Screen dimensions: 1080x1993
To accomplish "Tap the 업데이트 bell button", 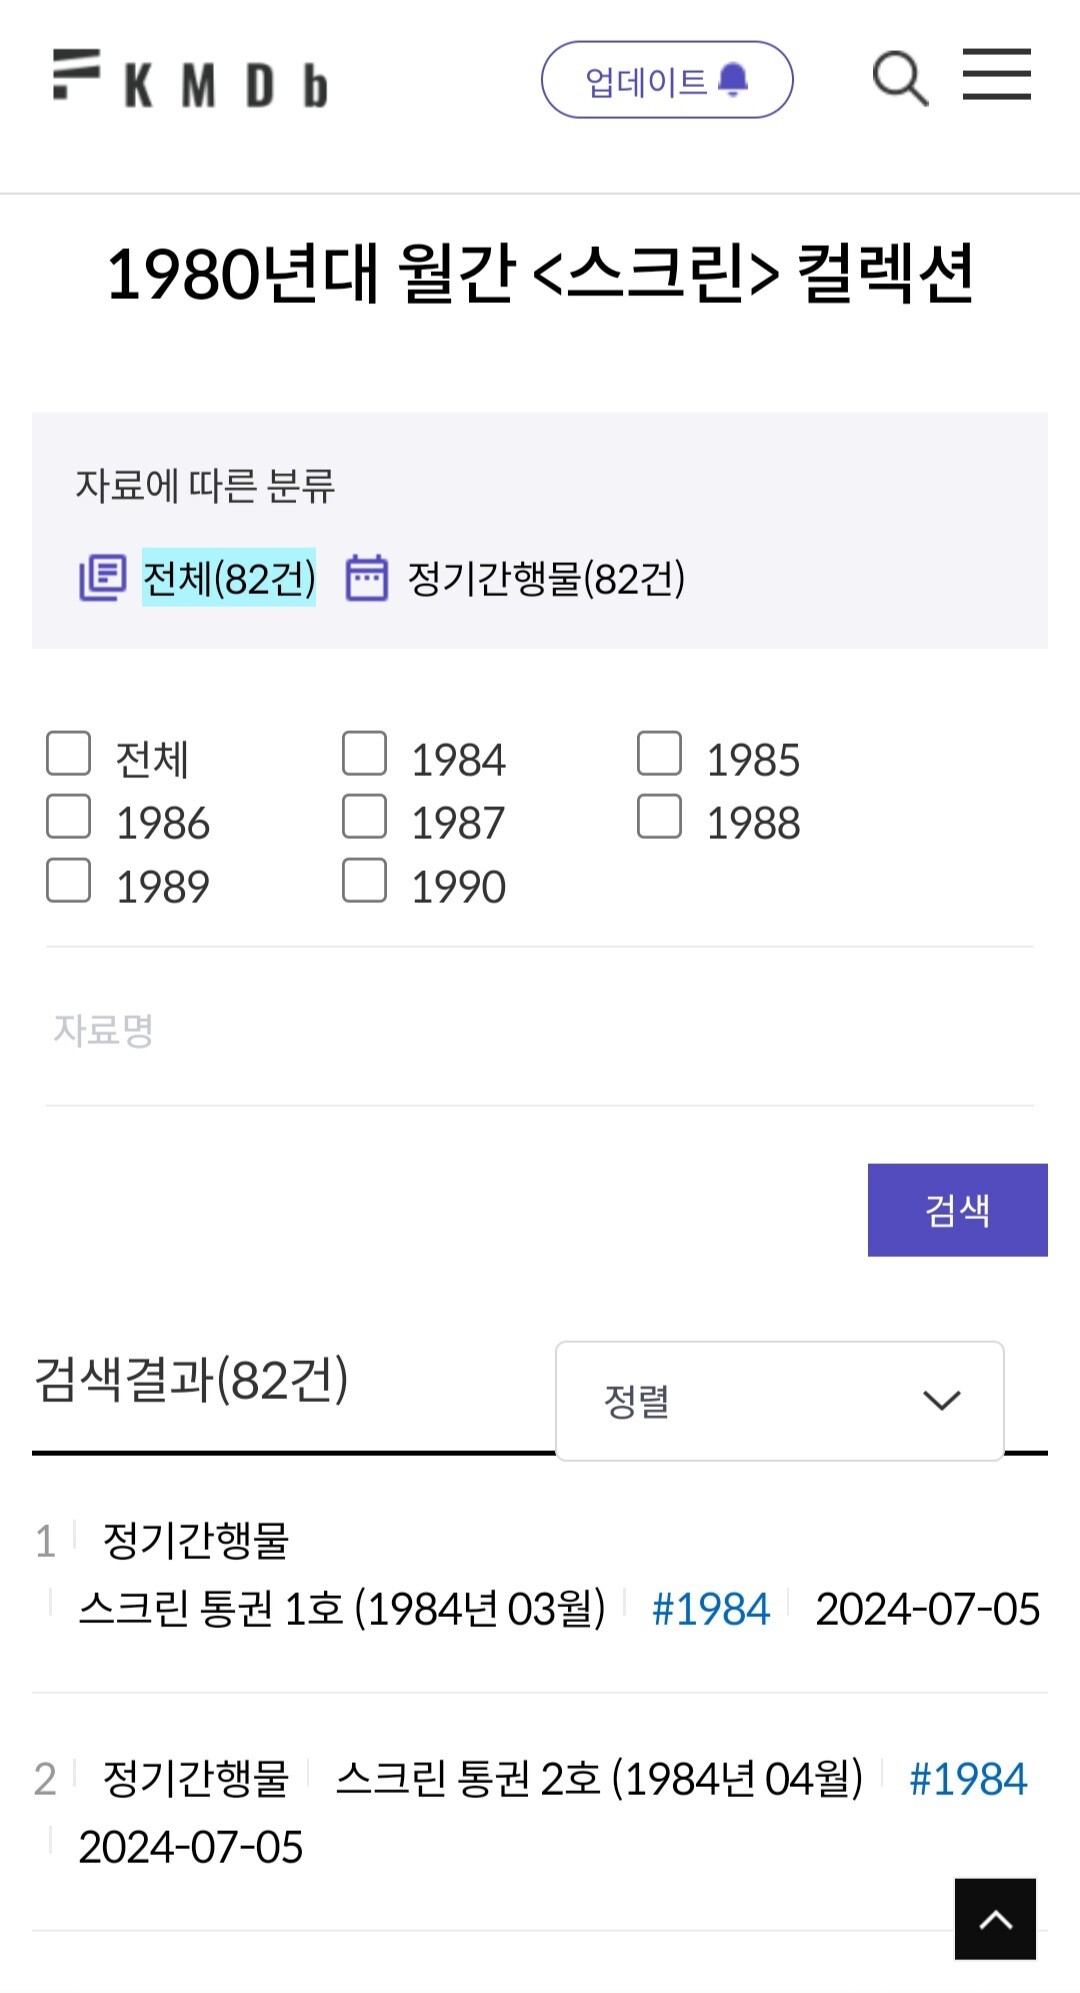I will 667,80.
